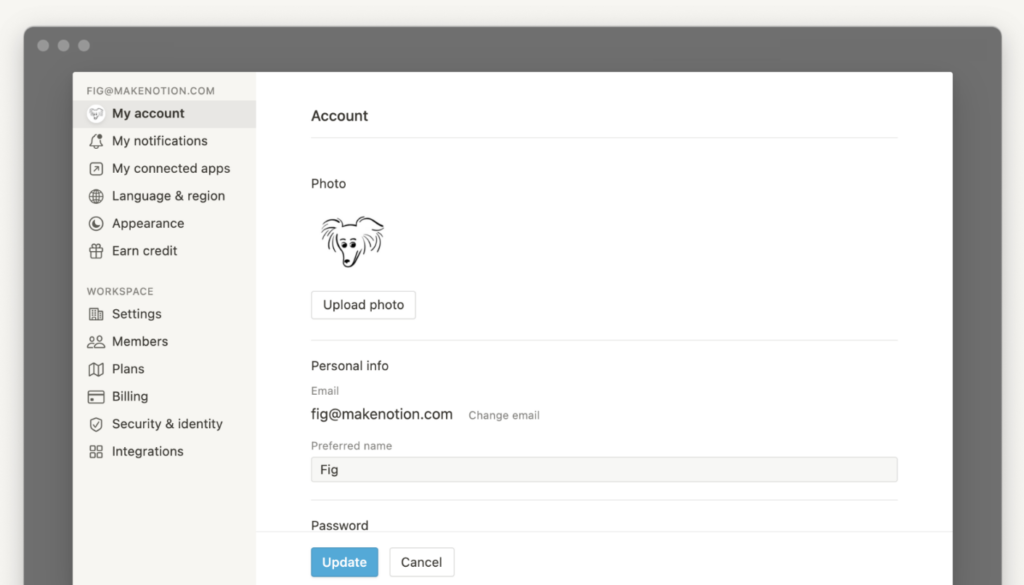The width and height of the screenshot is (1024, 585).
Task: Click the people icon beside Members
Action: (x=96, y=341)
